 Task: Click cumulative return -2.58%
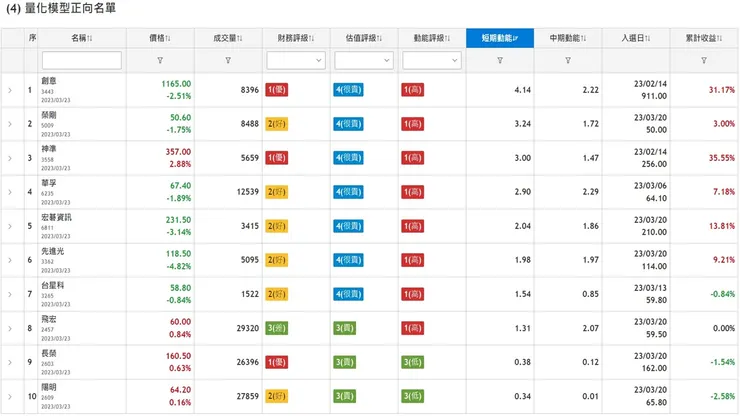(723, 396)
